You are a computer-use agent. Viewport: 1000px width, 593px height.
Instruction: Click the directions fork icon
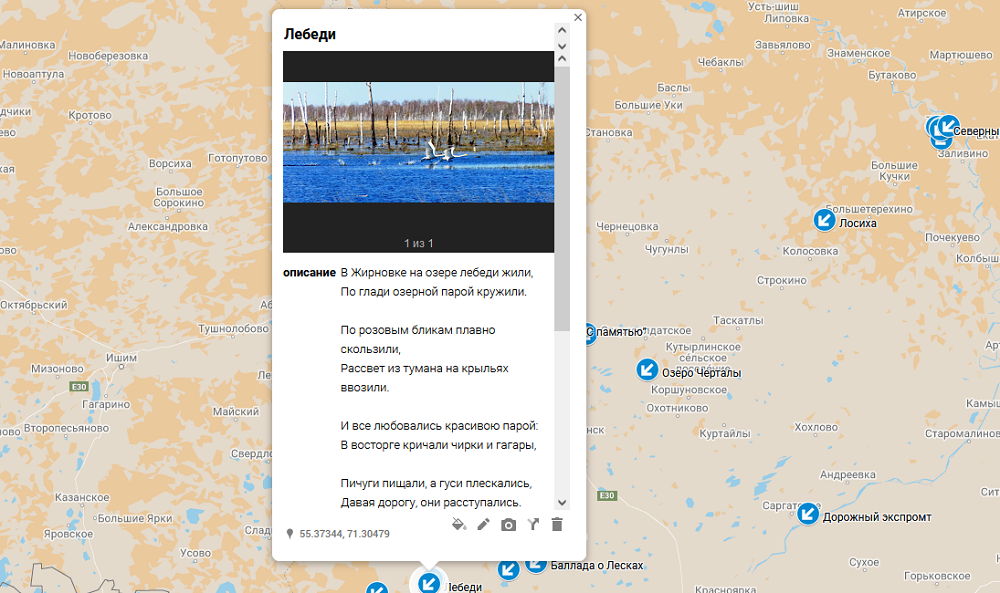tap(533, 524)
